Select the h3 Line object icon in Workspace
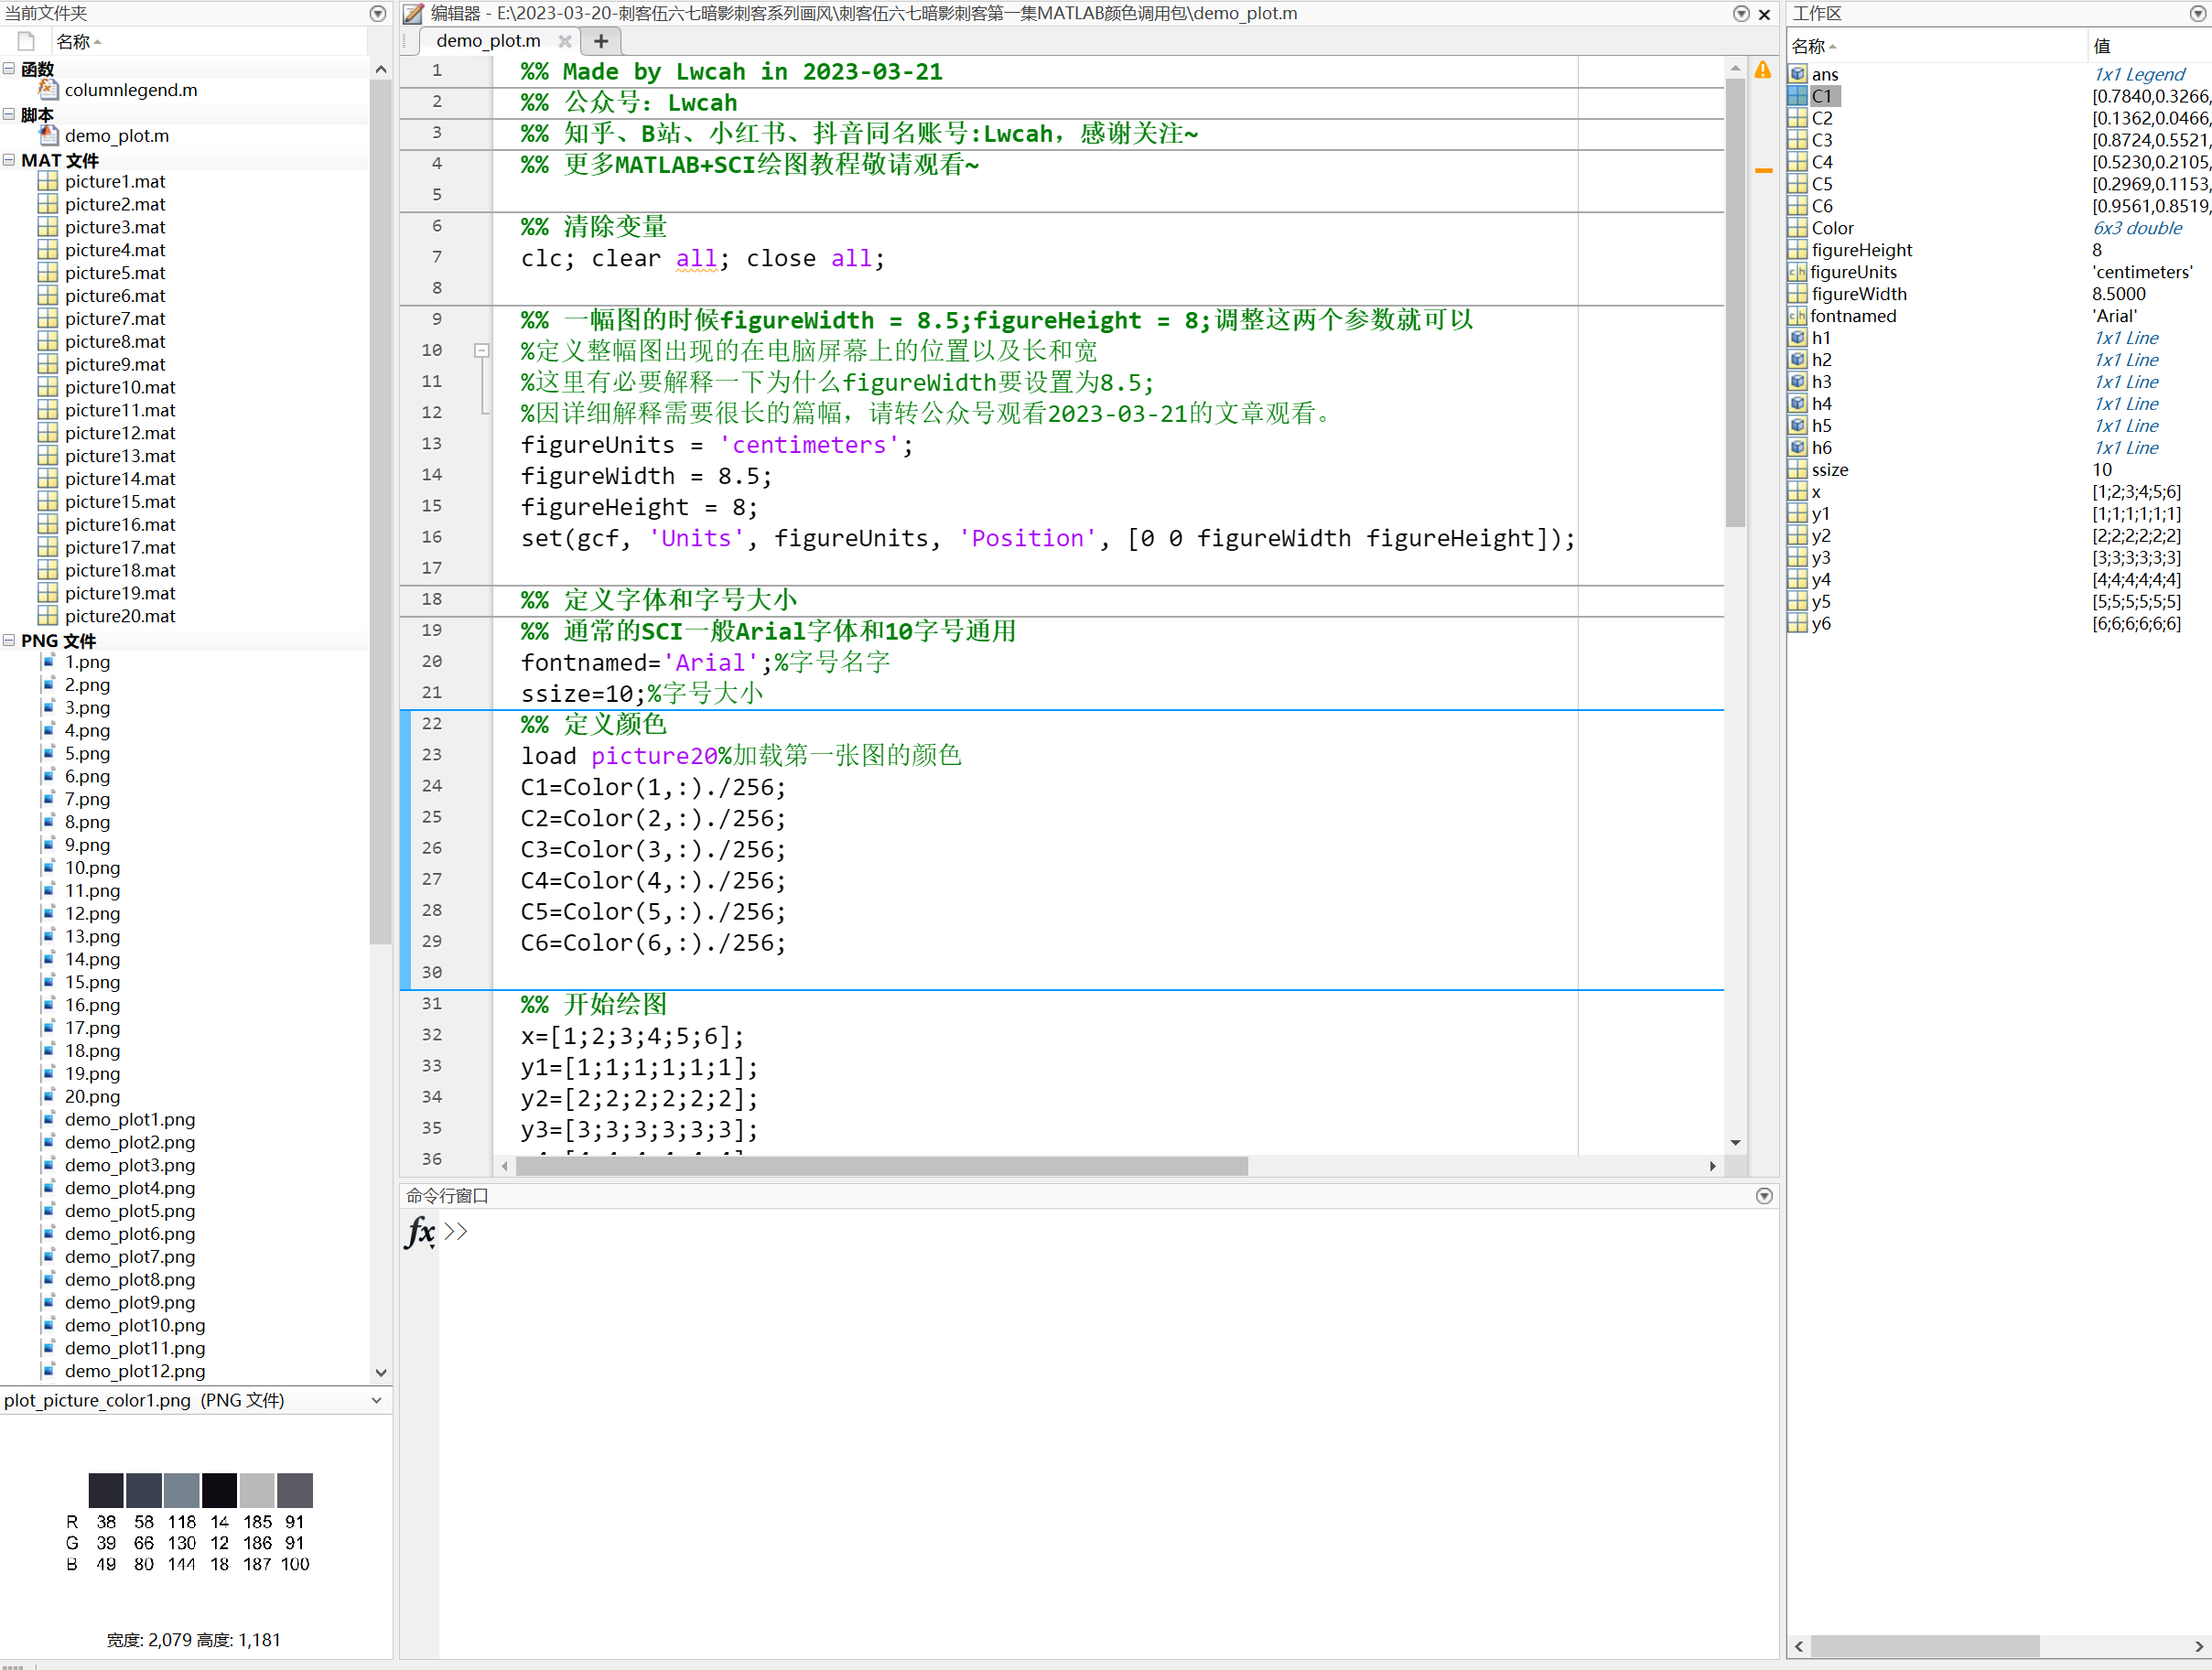This screenshot has width=2212, height=1670. click(1797, 381)
